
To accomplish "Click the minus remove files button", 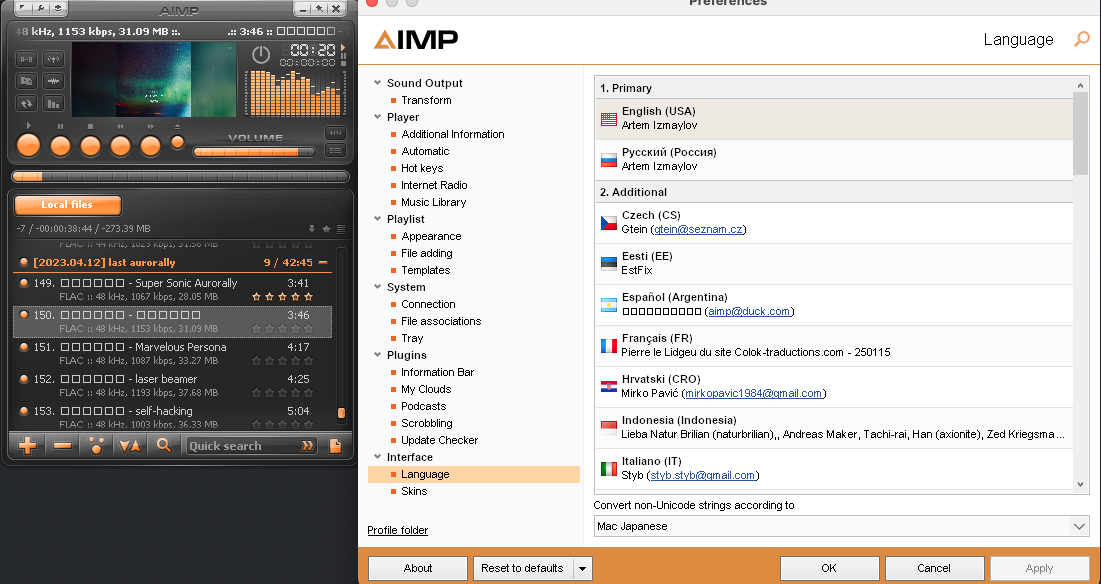I will [x=62, y=446].
